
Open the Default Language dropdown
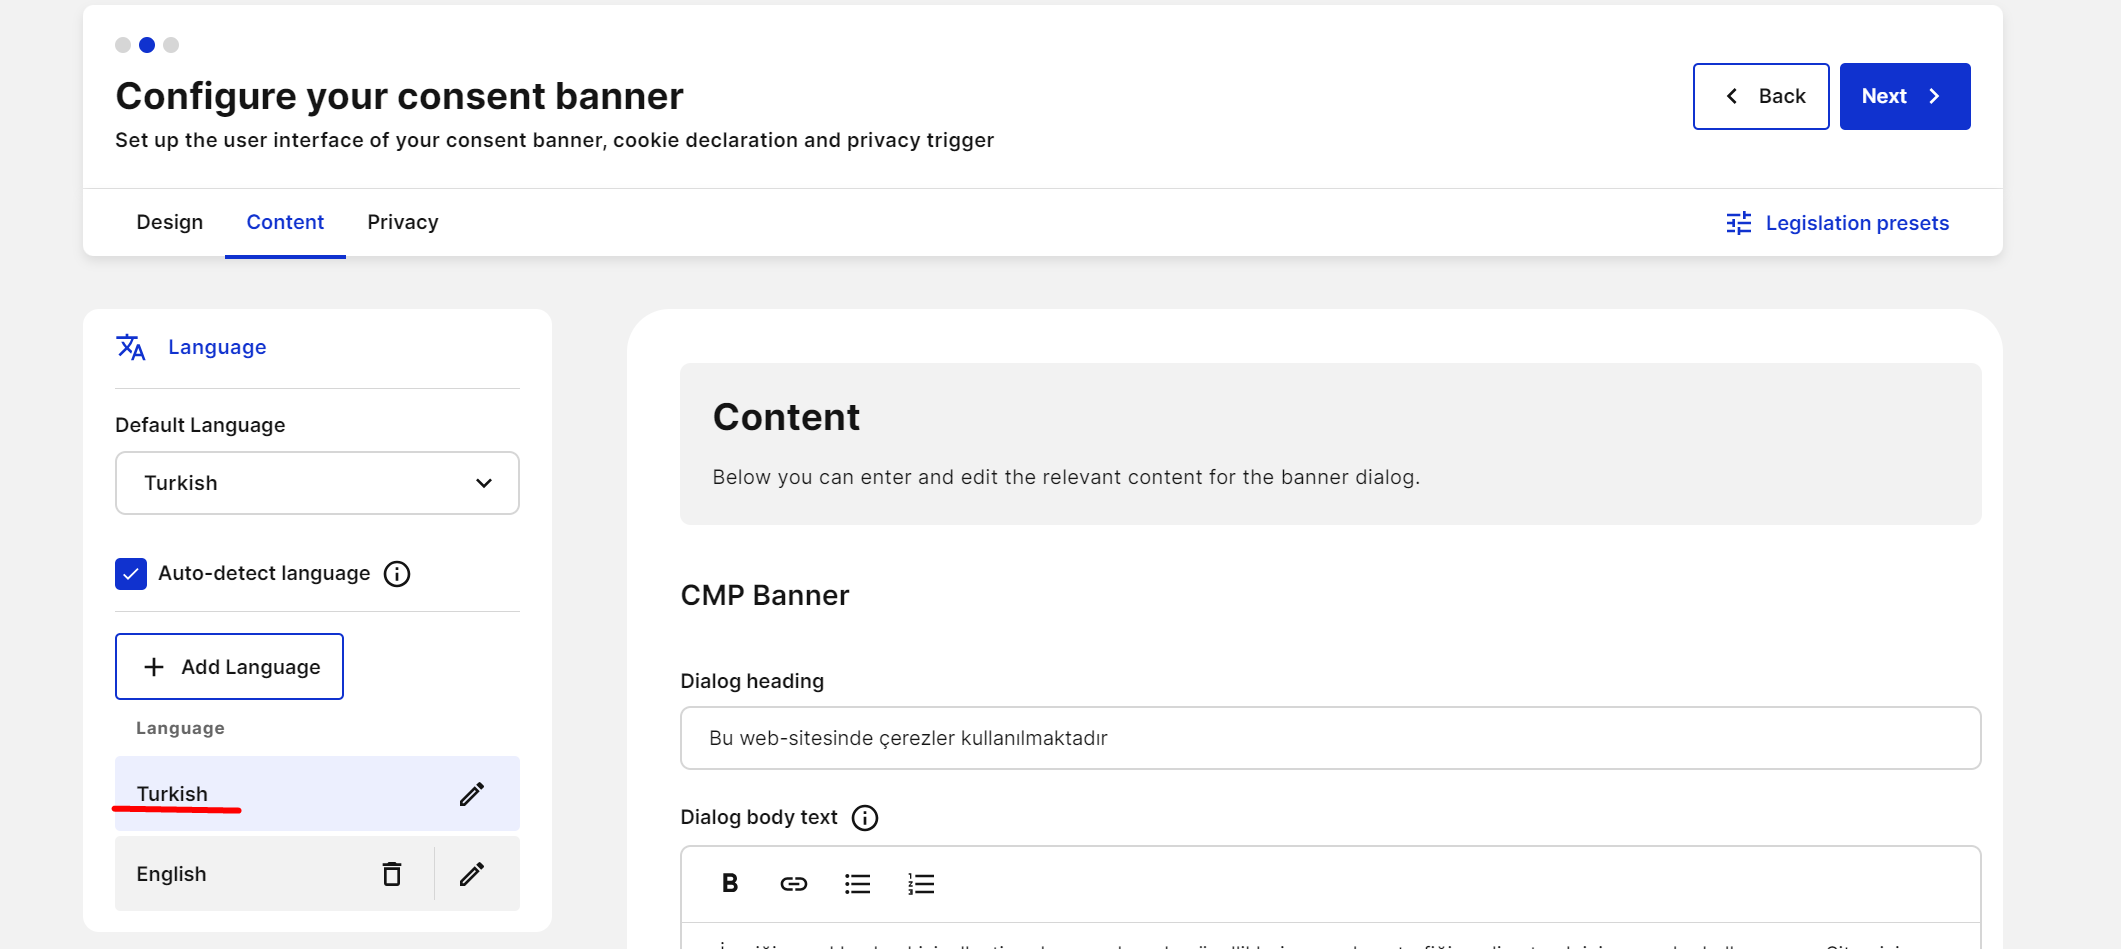point(317,483)
